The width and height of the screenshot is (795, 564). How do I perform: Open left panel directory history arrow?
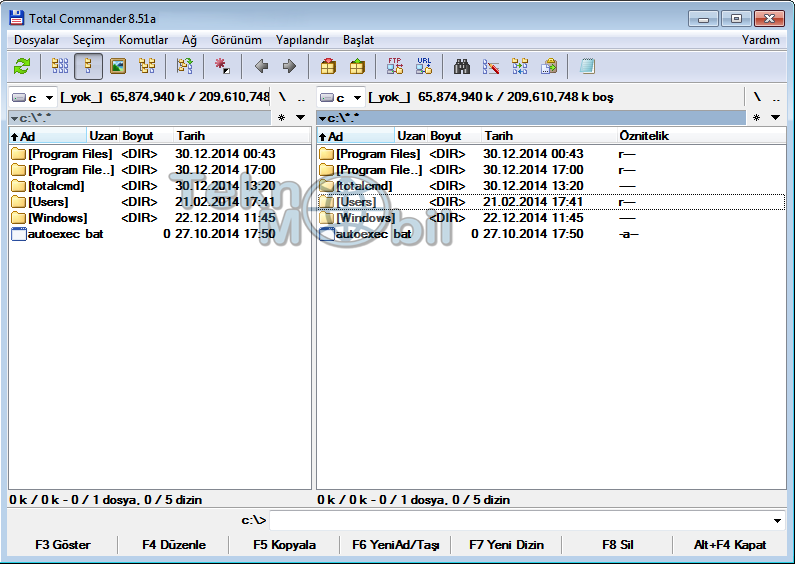point(300,118)
